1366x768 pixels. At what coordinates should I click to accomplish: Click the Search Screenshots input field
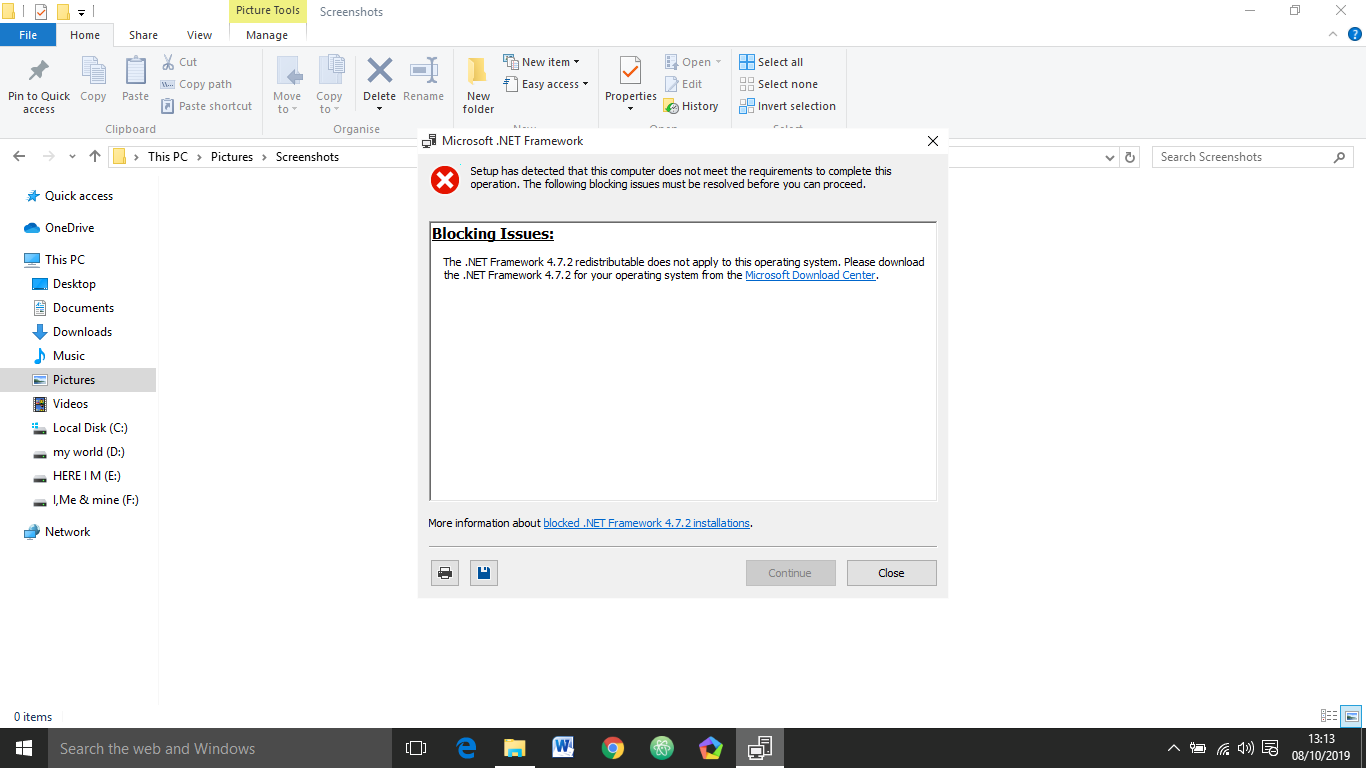[x=1253, y=157]
